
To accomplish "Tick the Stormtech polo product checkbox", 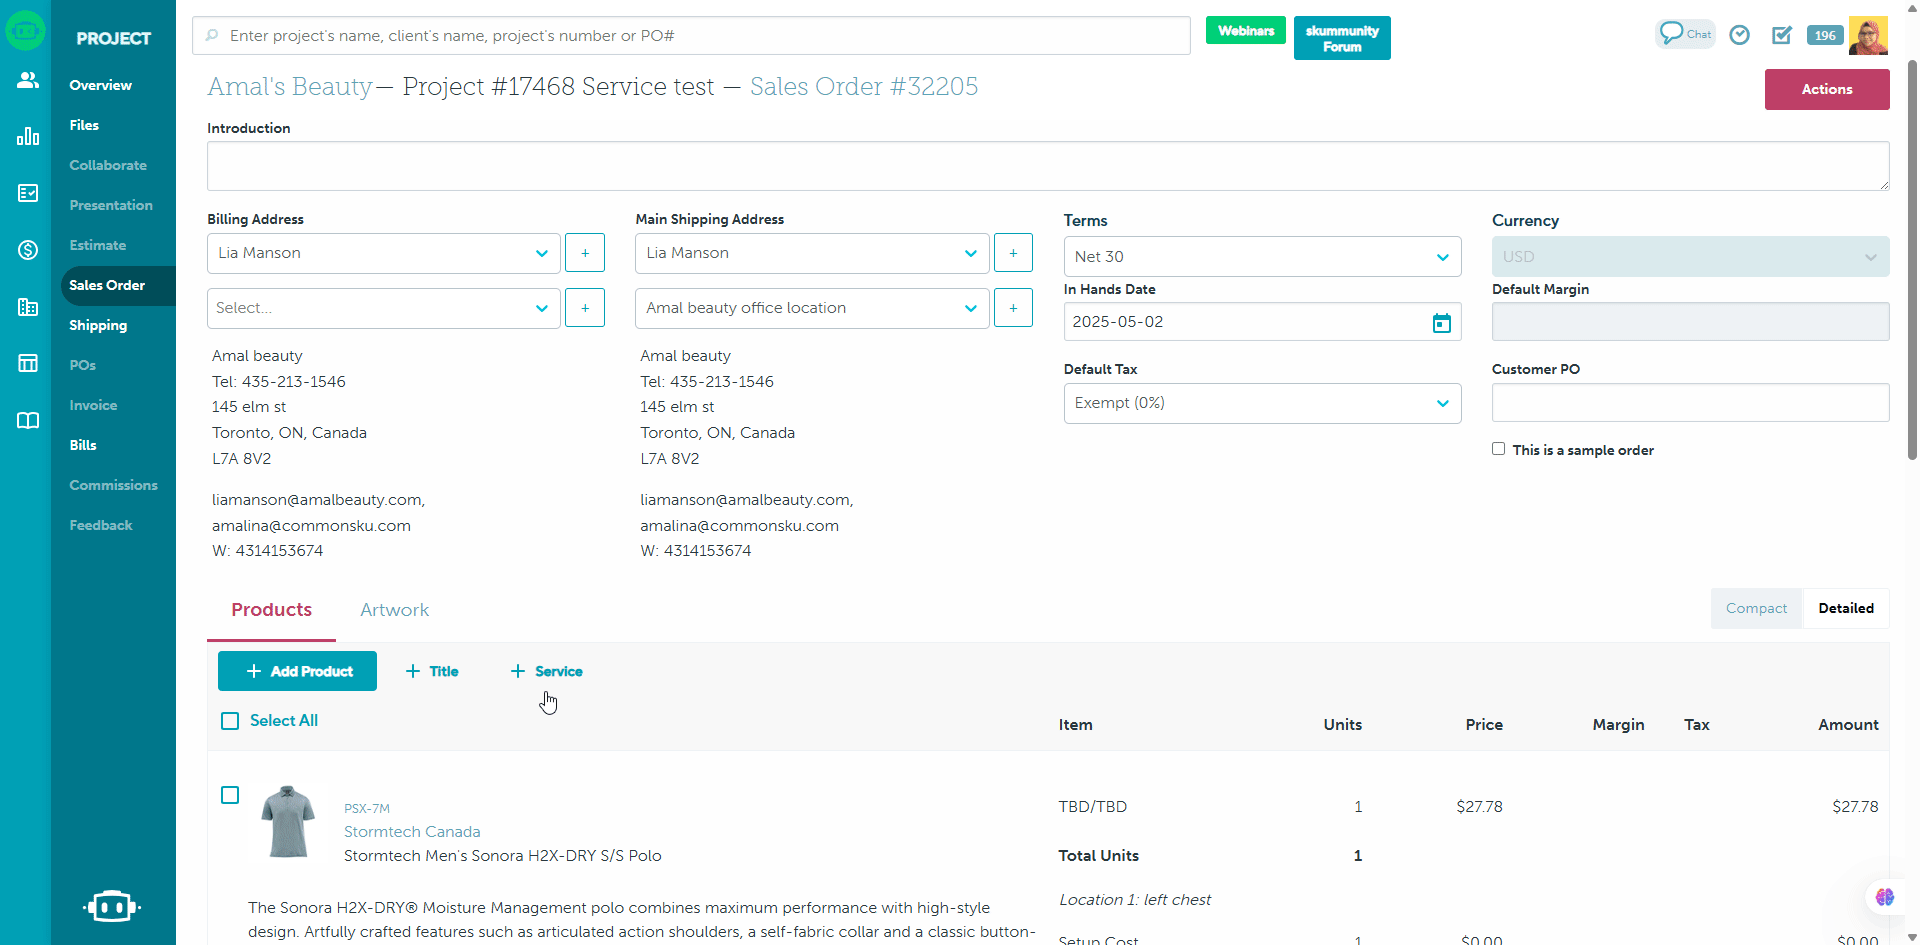I will [230, 795].
